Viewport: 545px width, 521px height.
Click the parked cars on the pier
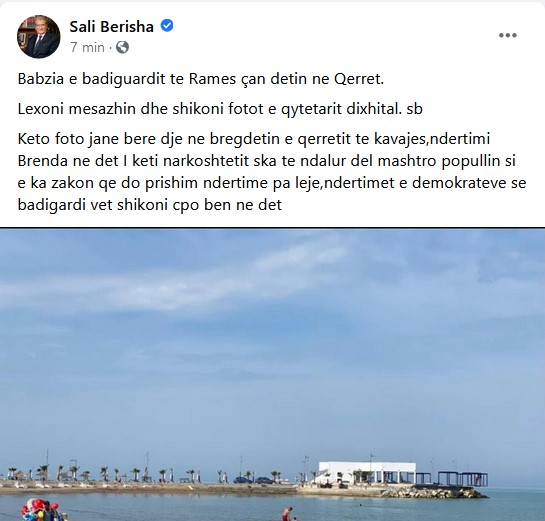tap(255, 480)
